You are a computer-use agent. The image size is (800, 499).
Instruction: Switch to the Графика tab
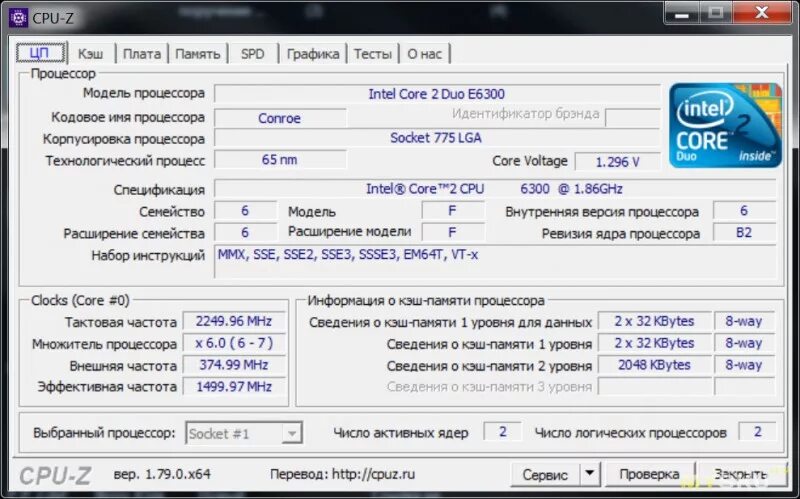click(313, 54)
